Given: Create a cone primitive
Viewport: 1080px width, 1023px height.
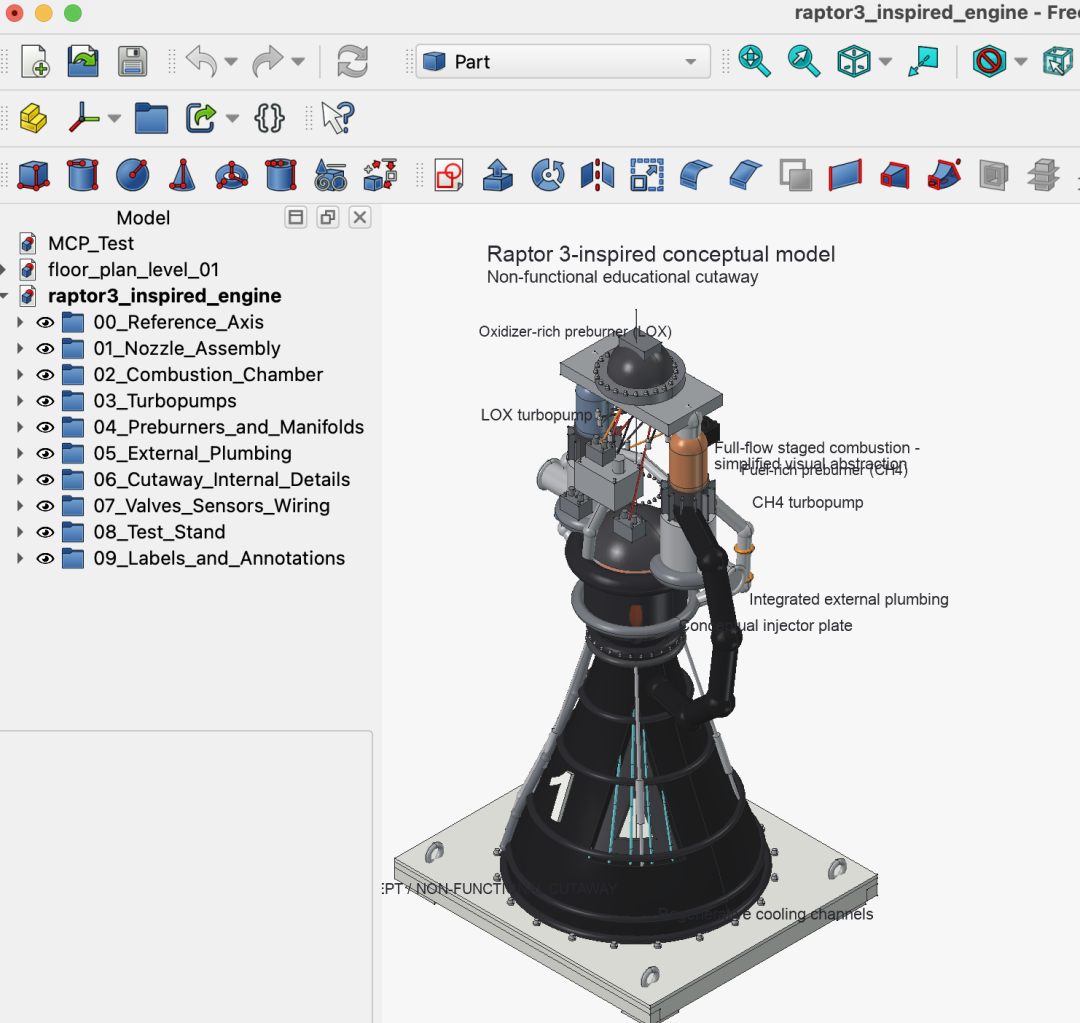Looking at the screenshot, I should point(182,175).
